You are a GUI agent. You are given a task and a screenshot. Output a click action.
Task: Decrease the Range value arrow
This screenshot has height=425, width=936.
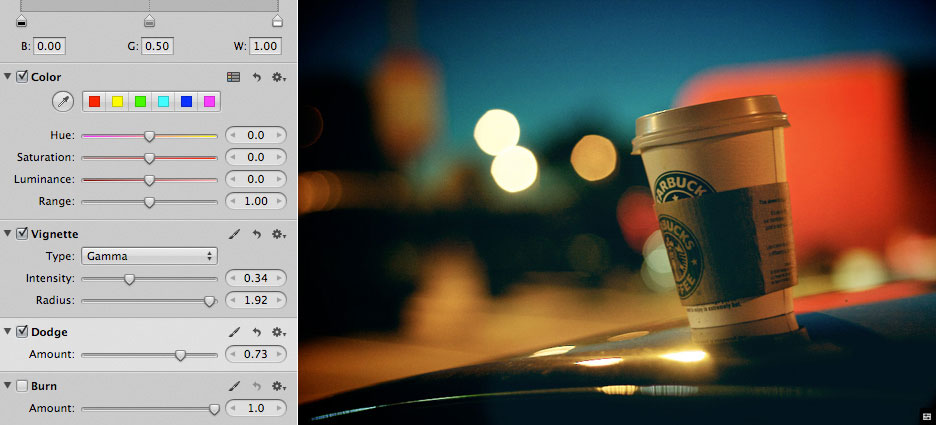coord(233,202)
